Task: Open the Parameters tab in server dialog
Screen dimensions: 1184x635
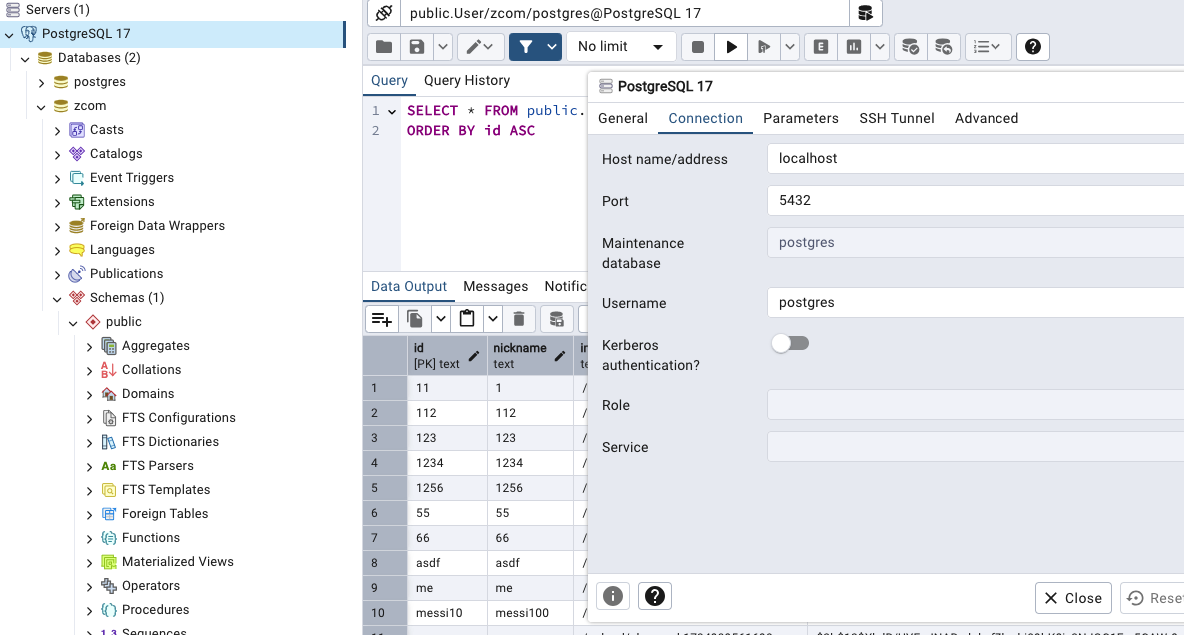Action: [x=800, y=118]
